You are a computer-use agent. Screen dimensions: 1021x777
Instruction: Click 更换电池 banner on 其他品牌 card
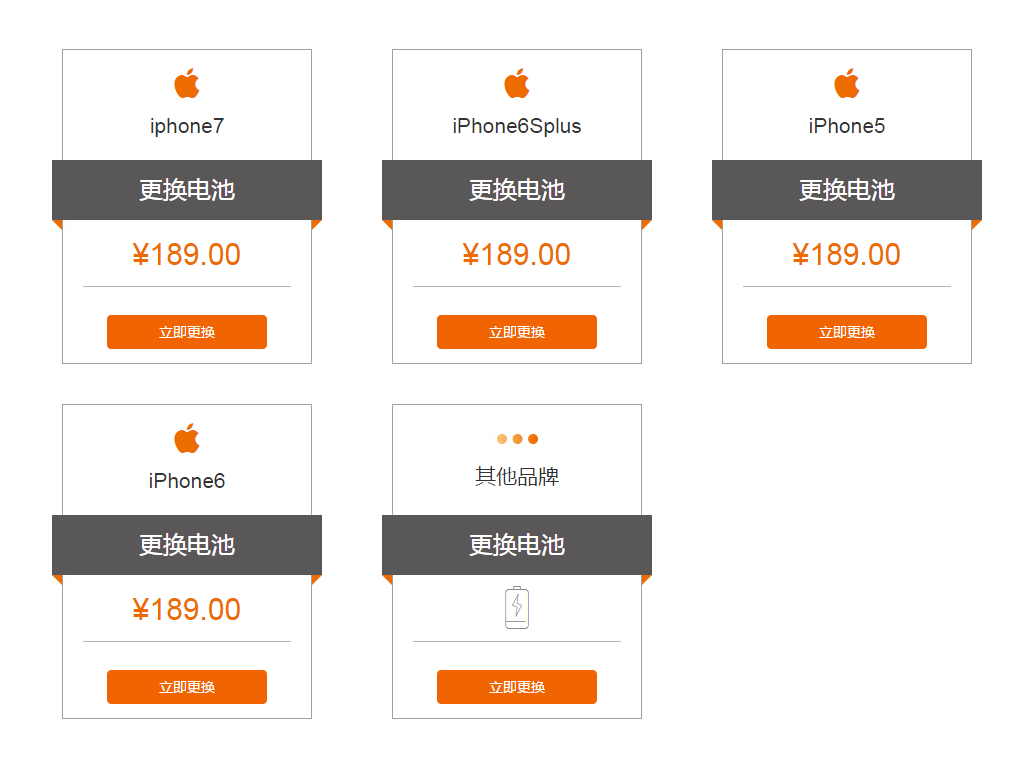tap(517, 545)
